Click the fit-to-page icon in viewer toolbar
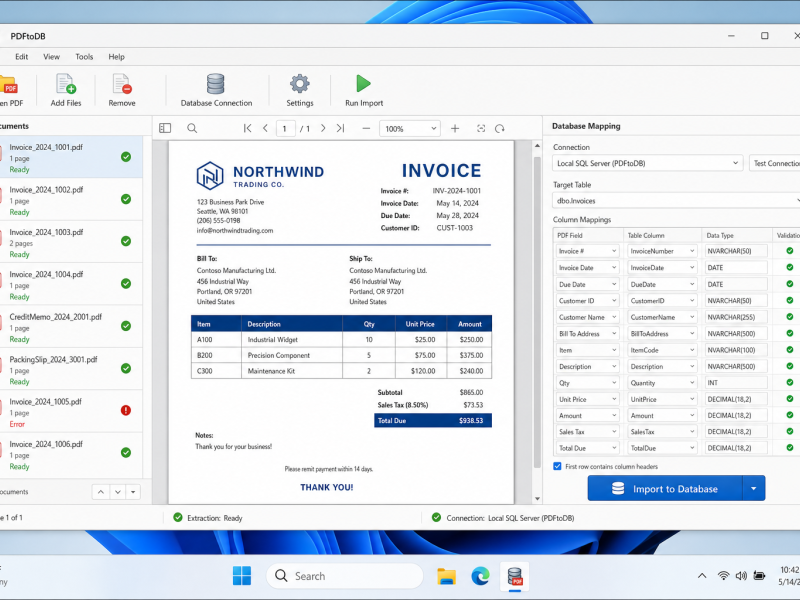Image resolution: width=800 pixels, height=600 pixels. pyautogui.click(x=481, y=129)
